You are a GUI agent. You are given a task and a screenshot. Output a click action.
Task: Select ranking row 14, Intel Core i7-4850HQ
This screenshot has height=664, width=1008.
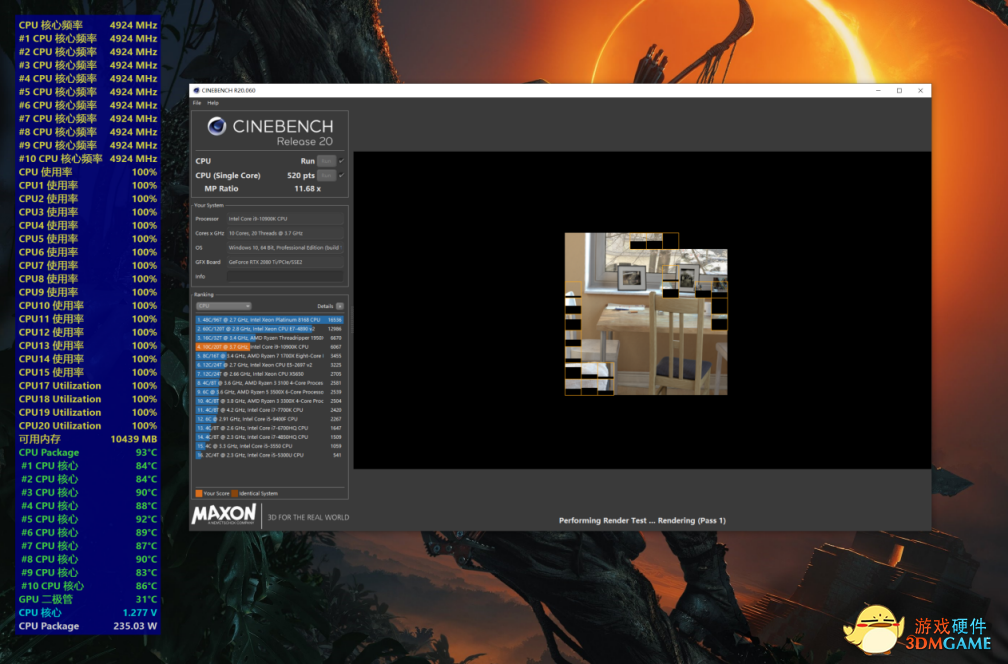pos(269,436)
